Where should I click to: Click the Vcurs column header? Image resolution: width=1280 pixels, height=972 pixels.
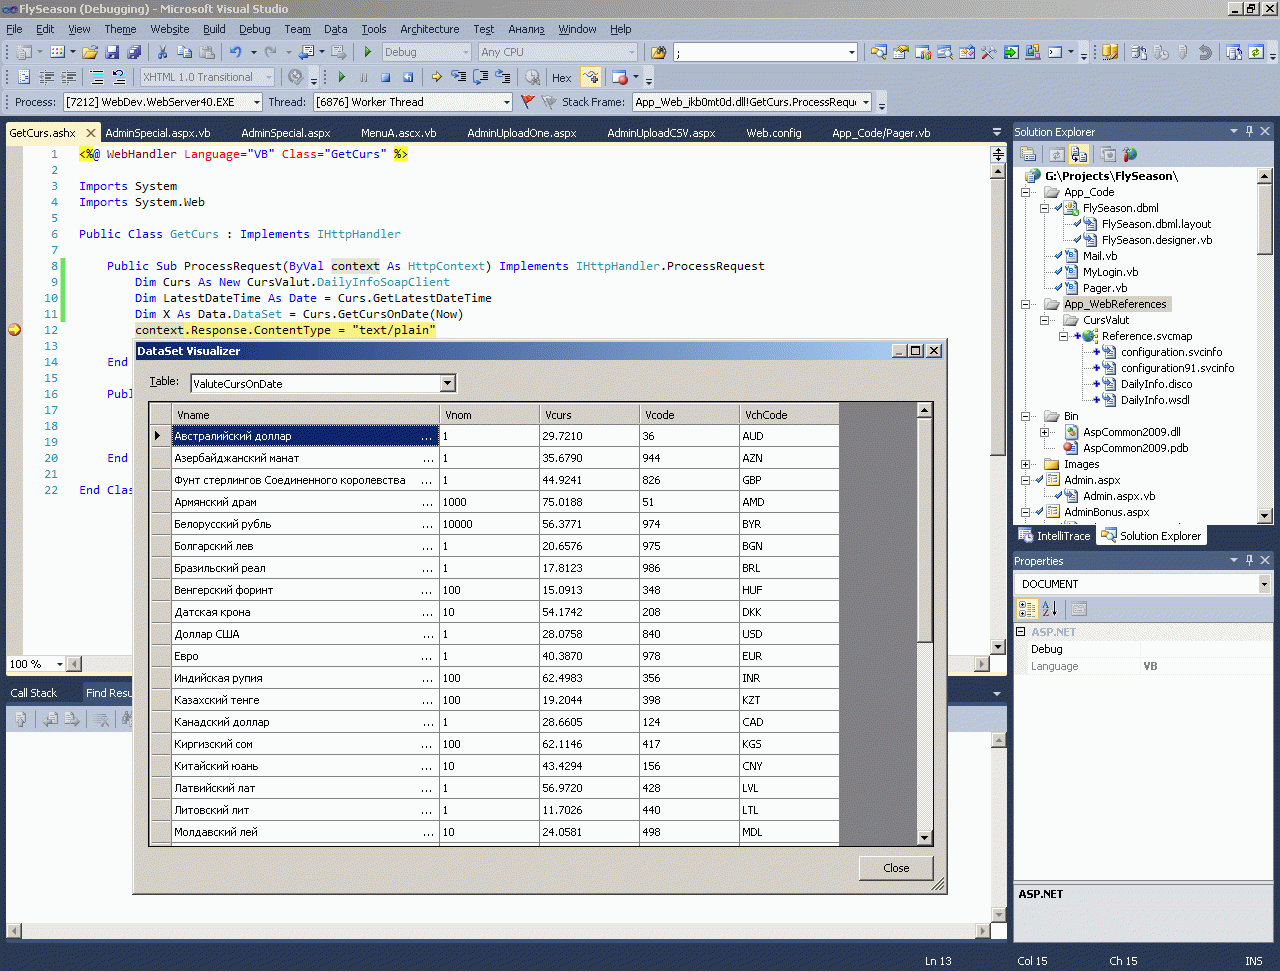click(589, 415)
